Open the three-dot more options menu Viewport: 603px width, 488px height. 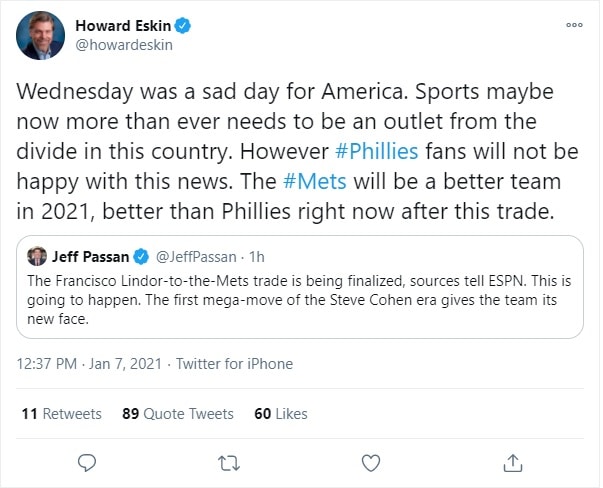[574, 26]
